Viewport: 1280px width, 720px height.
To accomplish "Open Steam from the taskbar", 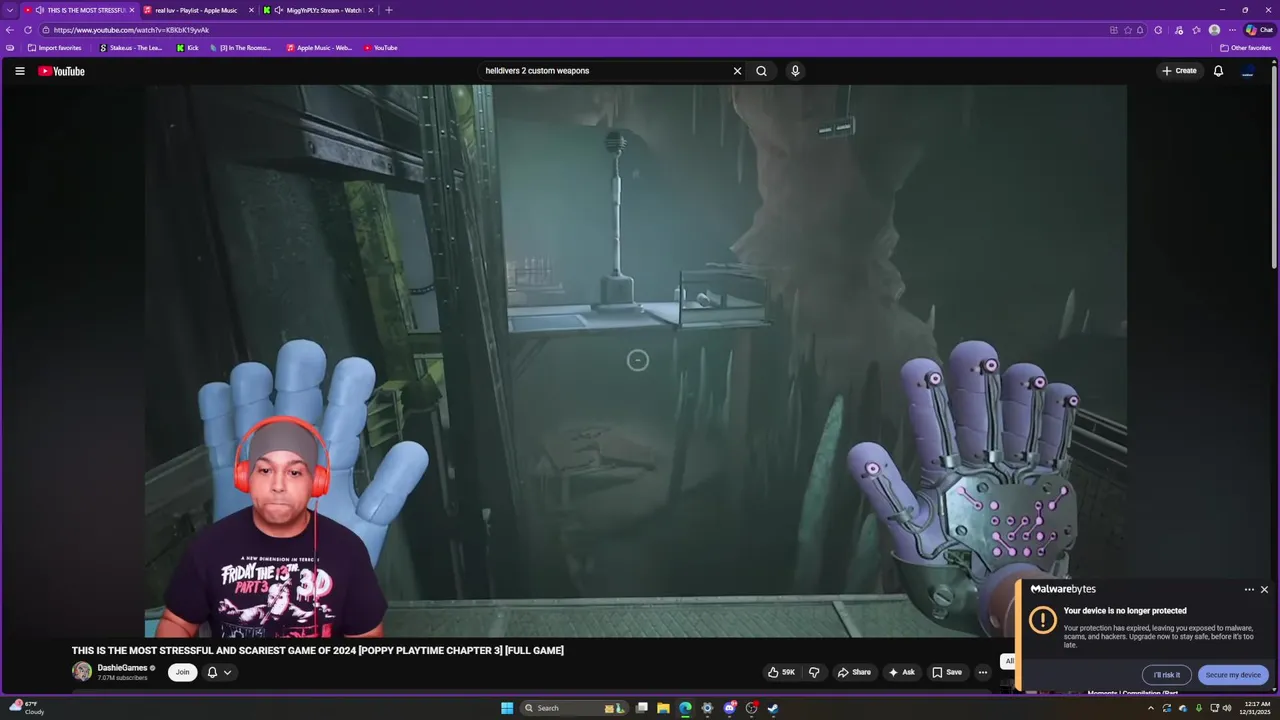I will coord(773,708).
